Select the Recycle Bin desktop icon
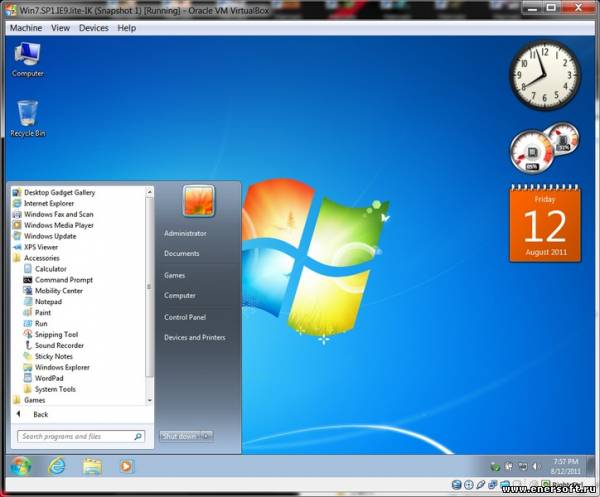 click(28, 118)
